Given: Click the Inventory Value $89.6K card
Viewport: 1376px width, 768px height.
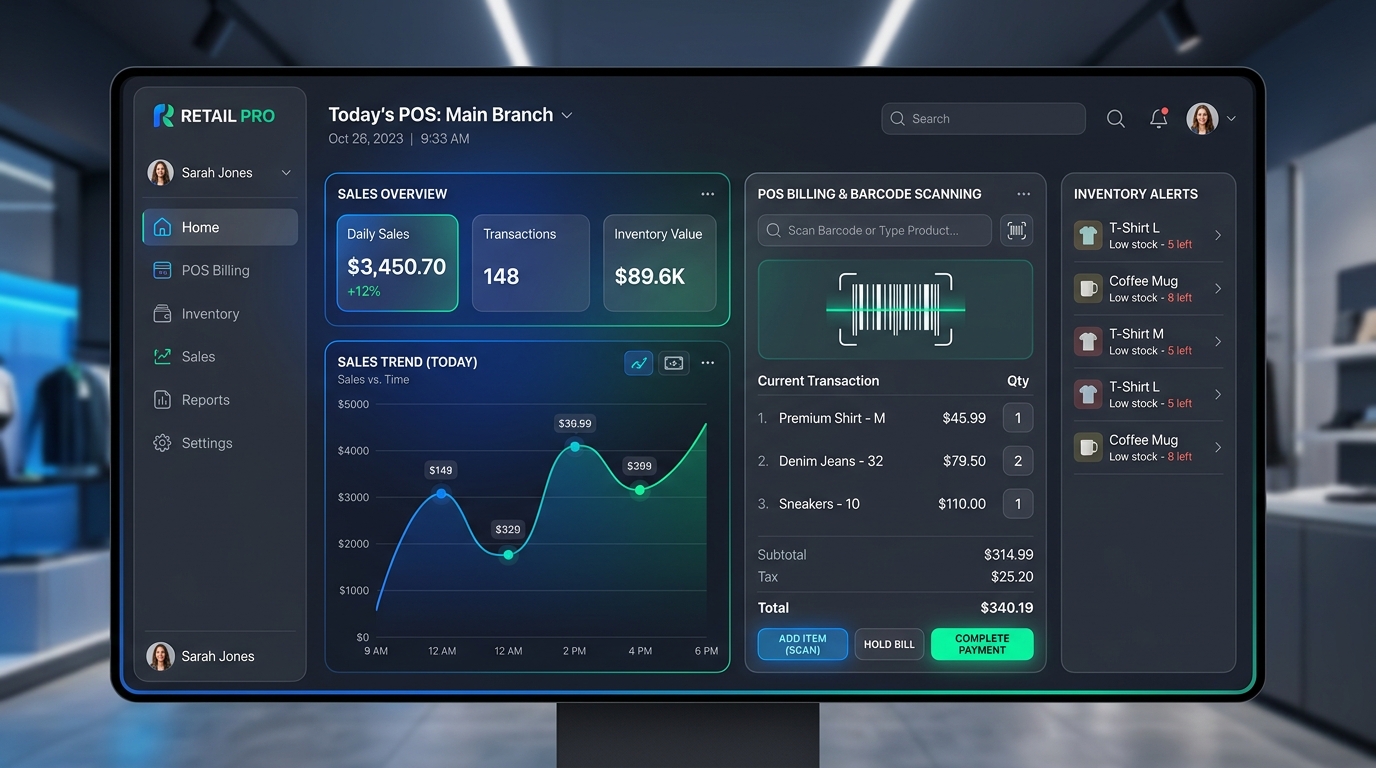Looking at the screenshot, I should point(660,263).
